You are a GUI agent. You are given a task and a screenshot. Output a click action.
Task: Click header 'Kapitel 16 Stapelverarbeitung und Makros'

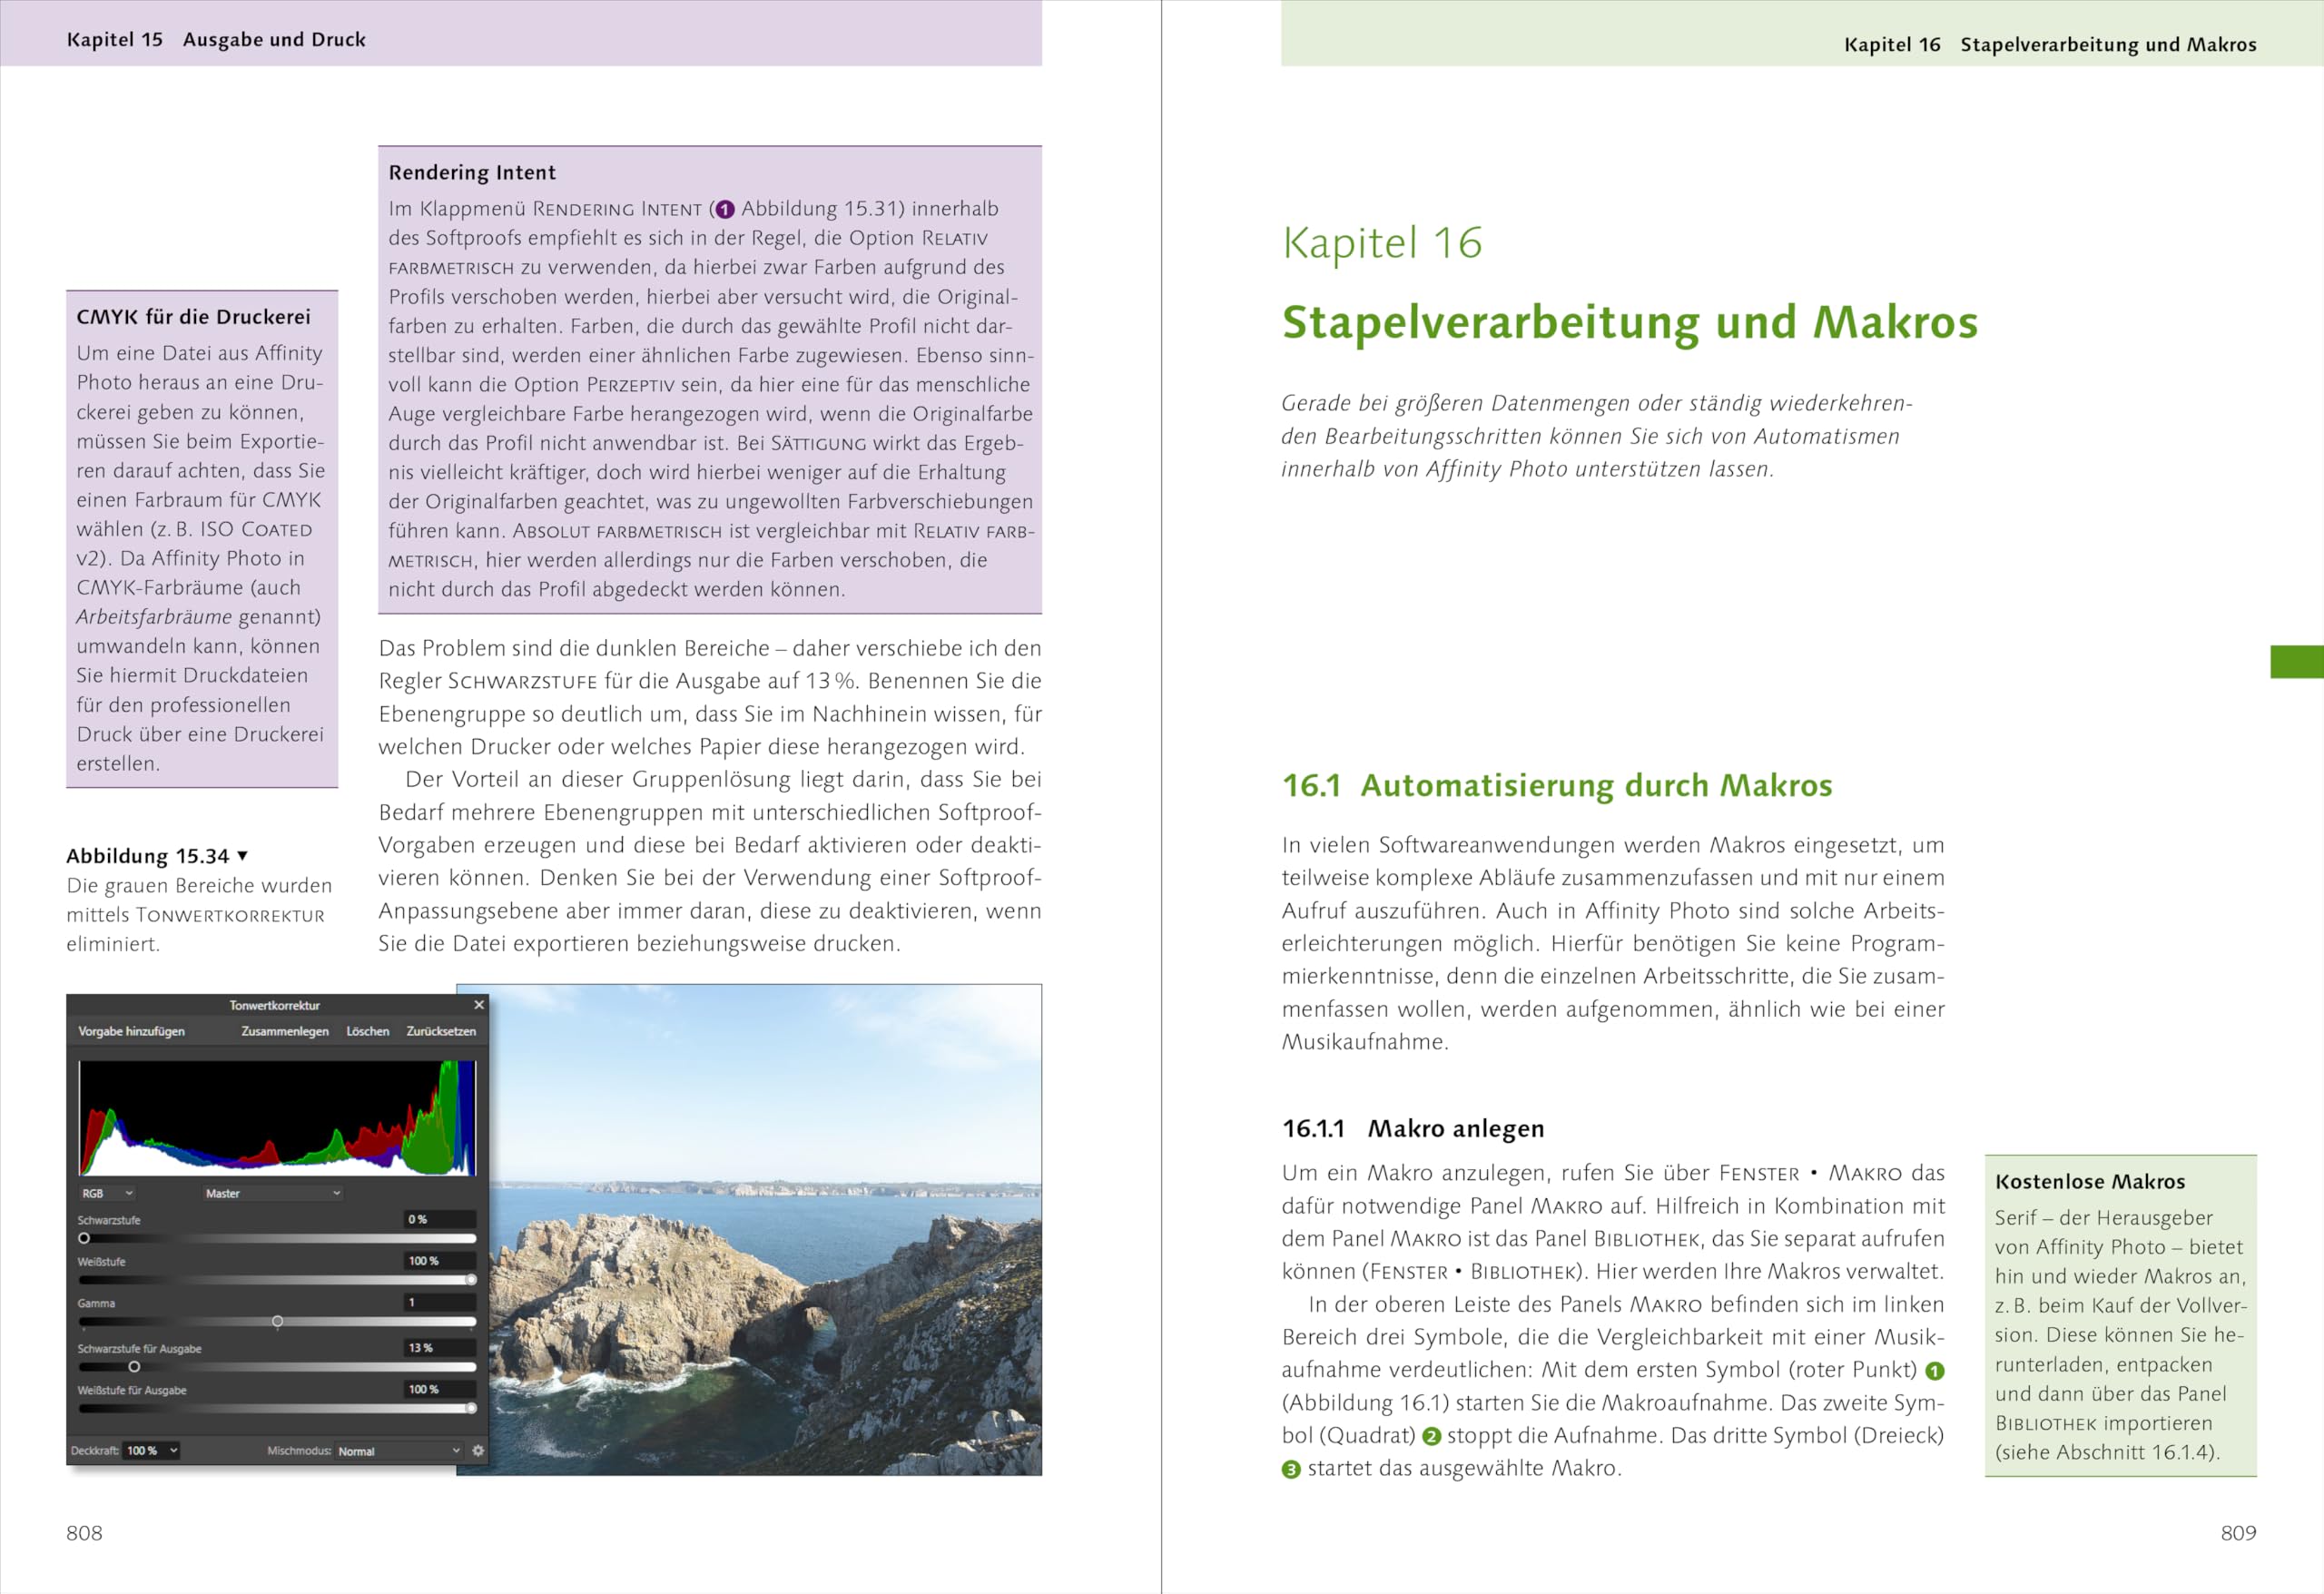(x=2050, y=45)
